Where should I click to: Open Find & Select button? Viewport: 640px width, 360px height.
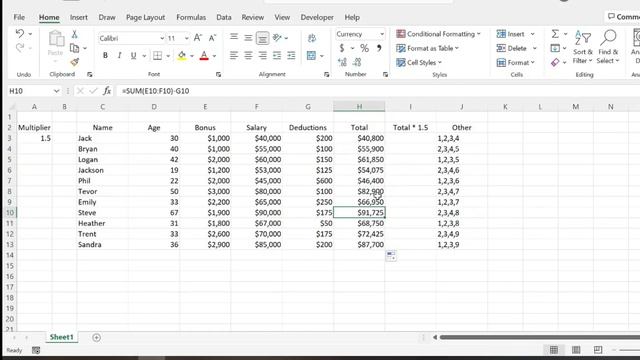click(608, 47)
